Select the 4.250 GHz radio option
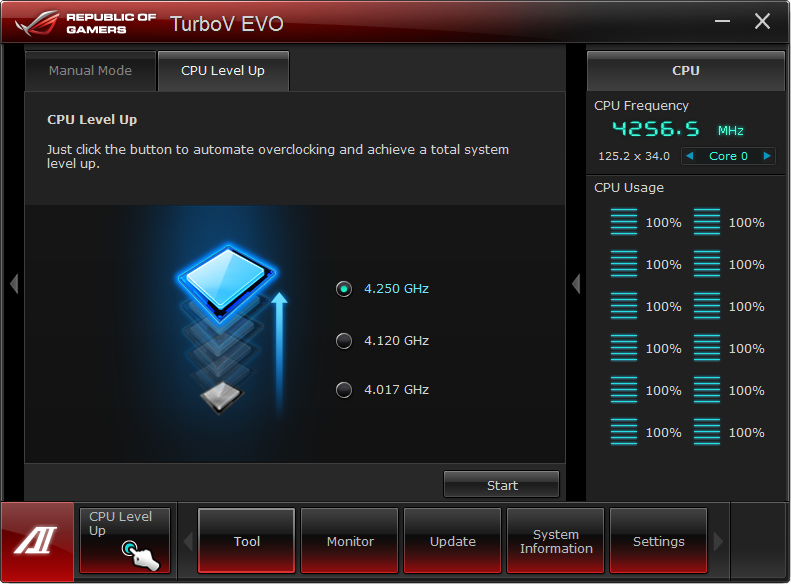 (344, 289)
